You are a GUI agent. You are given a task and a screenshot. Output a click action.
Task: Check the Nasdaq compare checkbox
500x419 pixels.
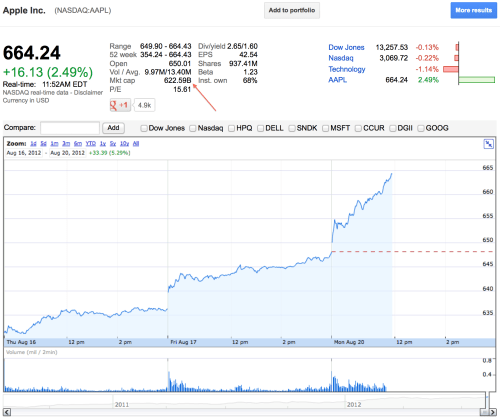193,128
